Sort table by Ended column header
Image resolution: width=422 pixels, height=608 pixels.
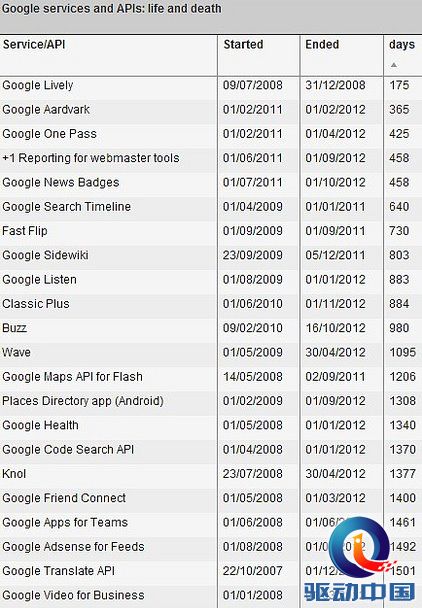tap(322, 45)
